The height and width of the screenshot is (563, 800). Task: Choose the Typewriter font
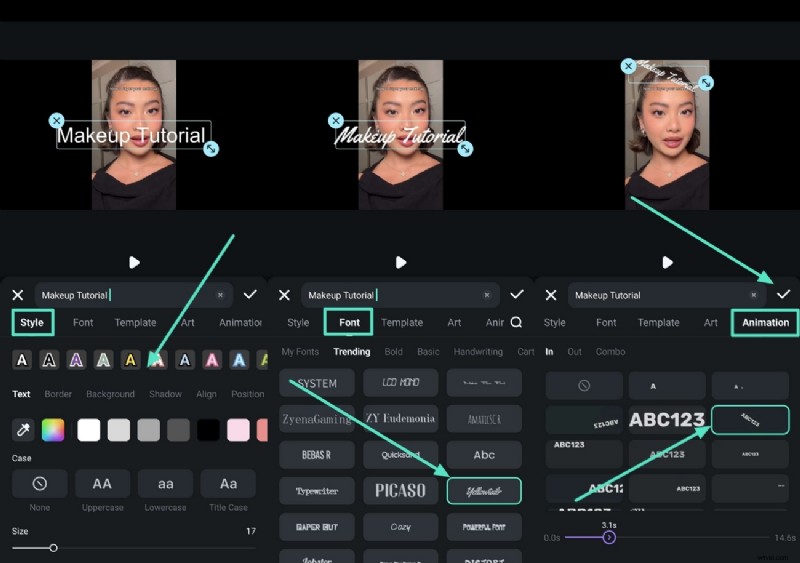[317, 491]
